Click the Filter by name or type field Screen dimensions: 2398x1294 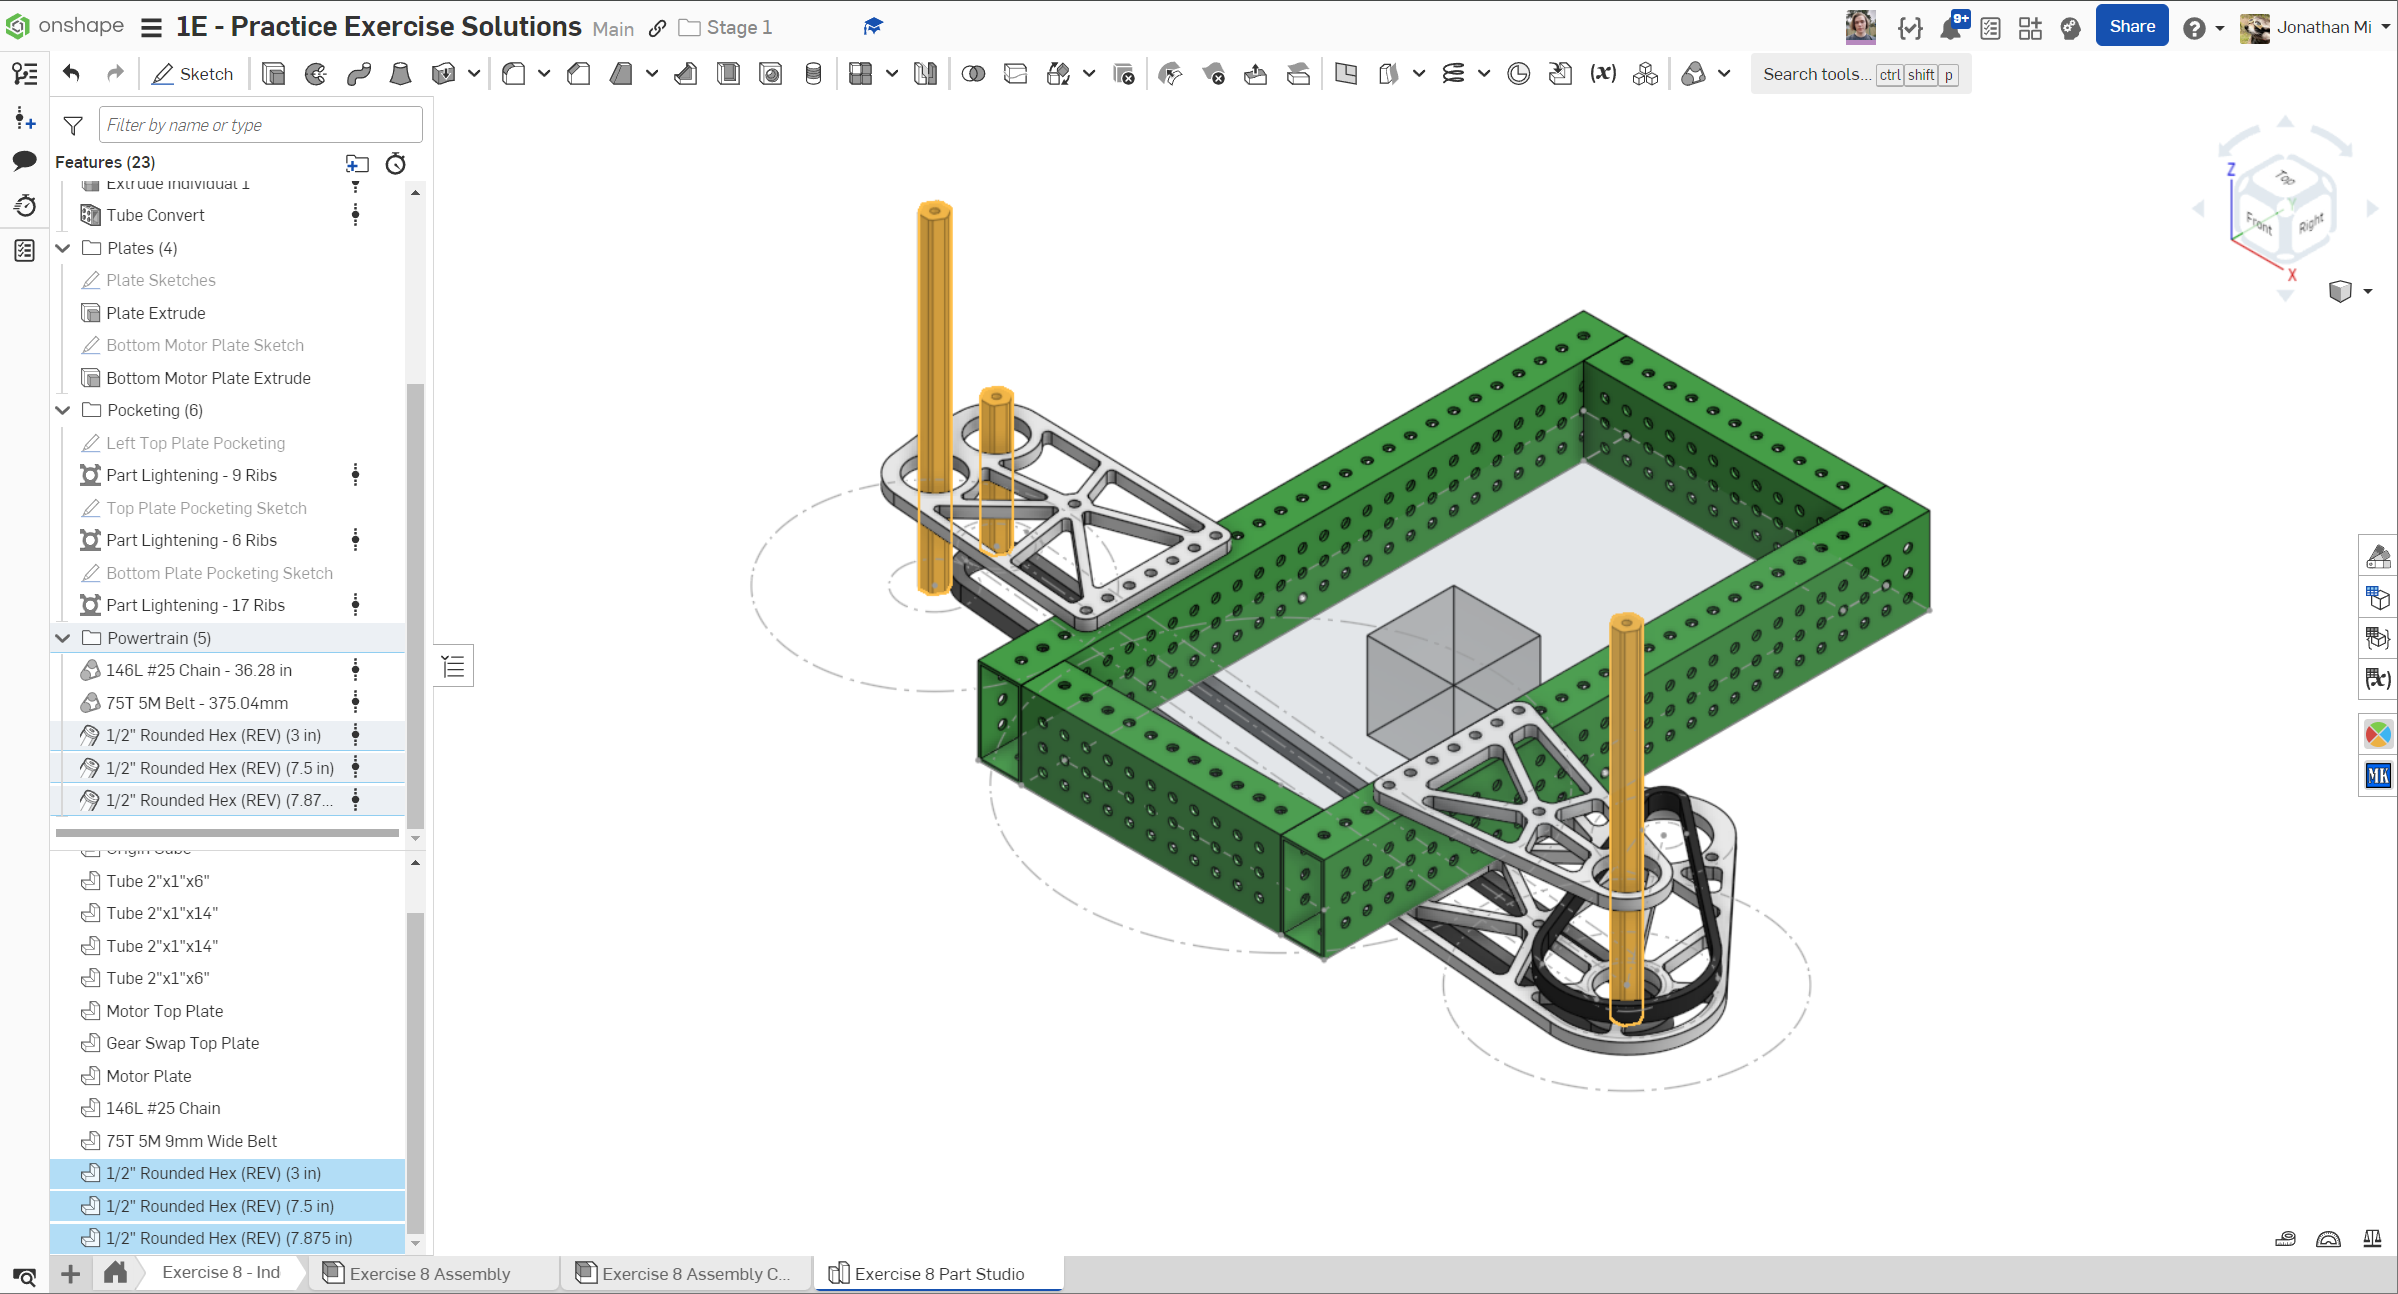260,125
